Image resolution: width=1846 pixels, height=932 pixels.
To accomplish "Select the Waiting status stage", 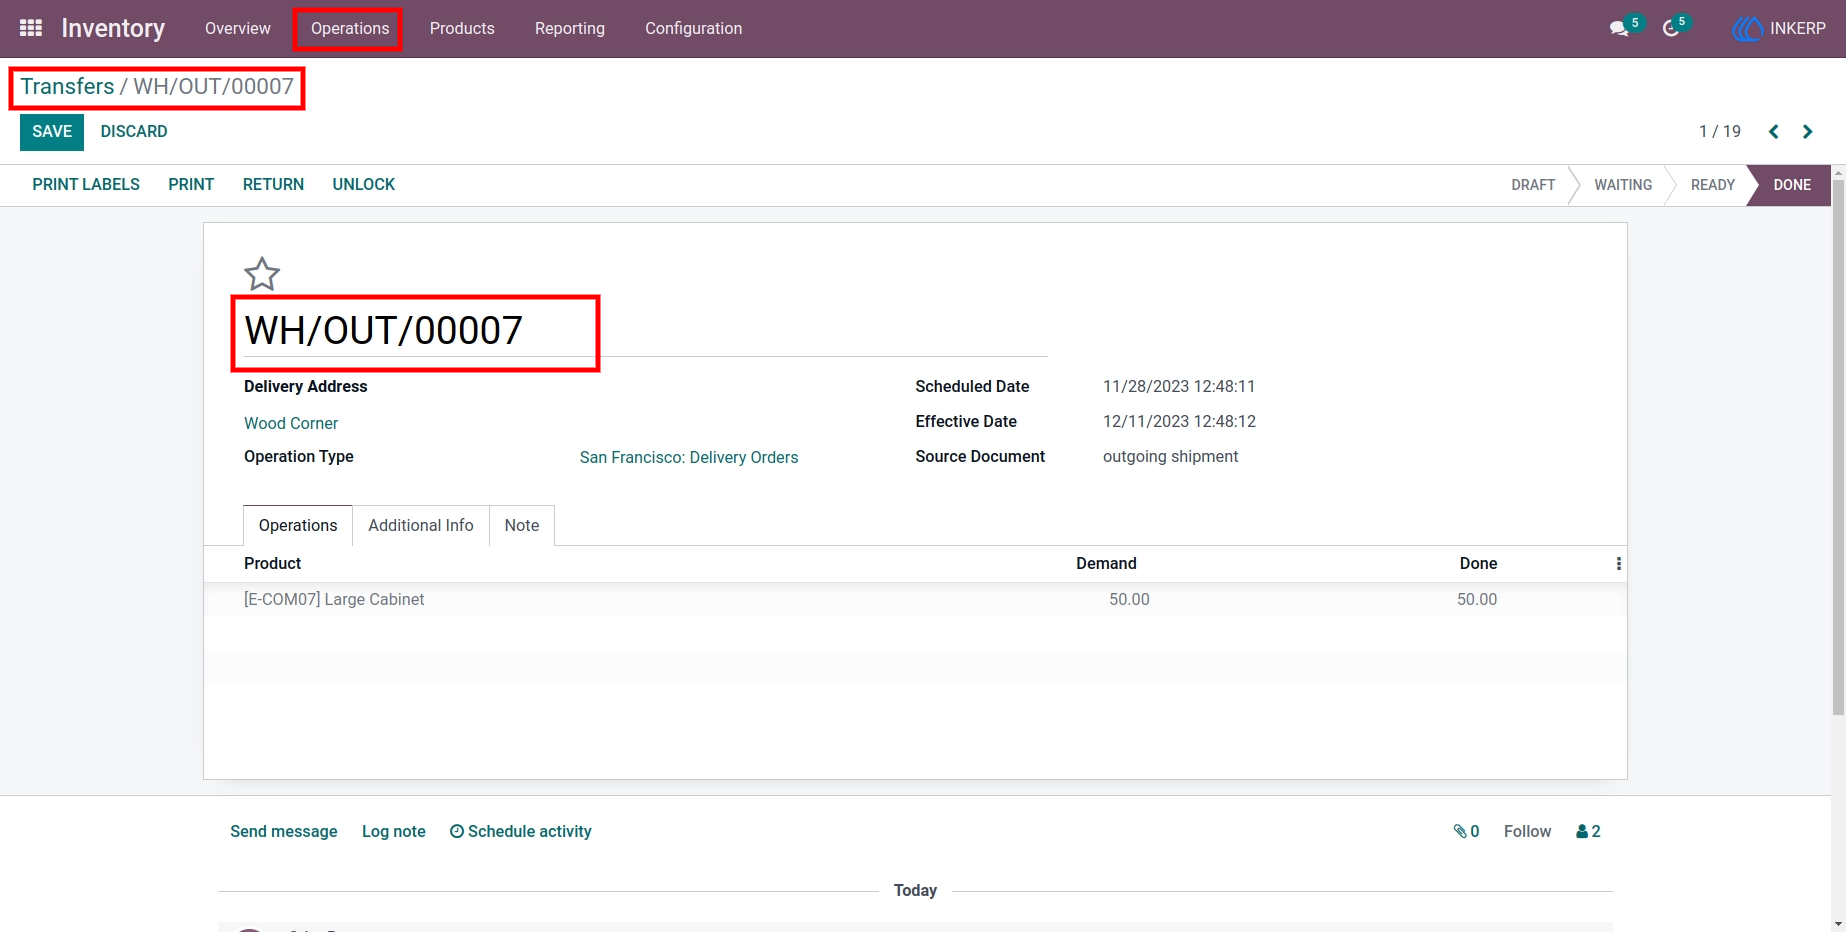I will pos(1623,185).
